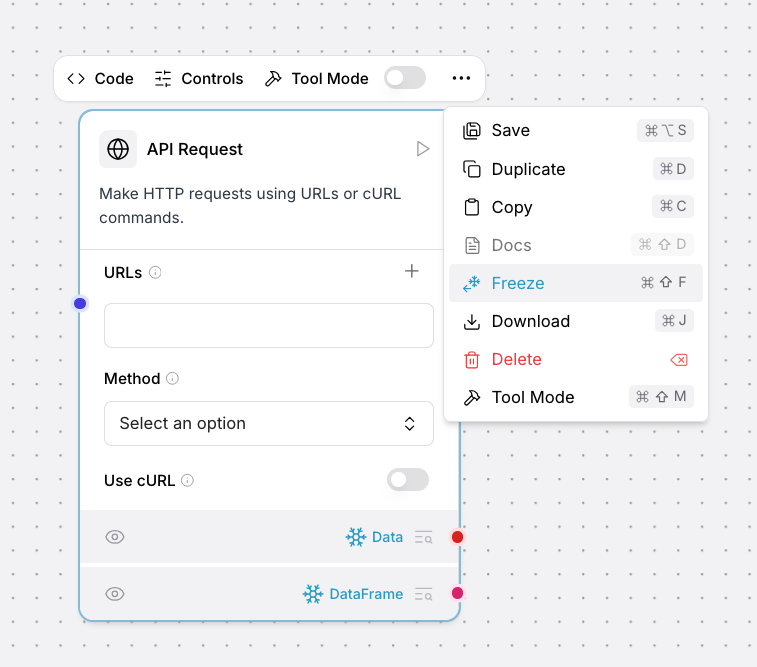Open the Controls button in toolbar
The image size is (757, 667).
pyautogui.click(x=199, y=78)
